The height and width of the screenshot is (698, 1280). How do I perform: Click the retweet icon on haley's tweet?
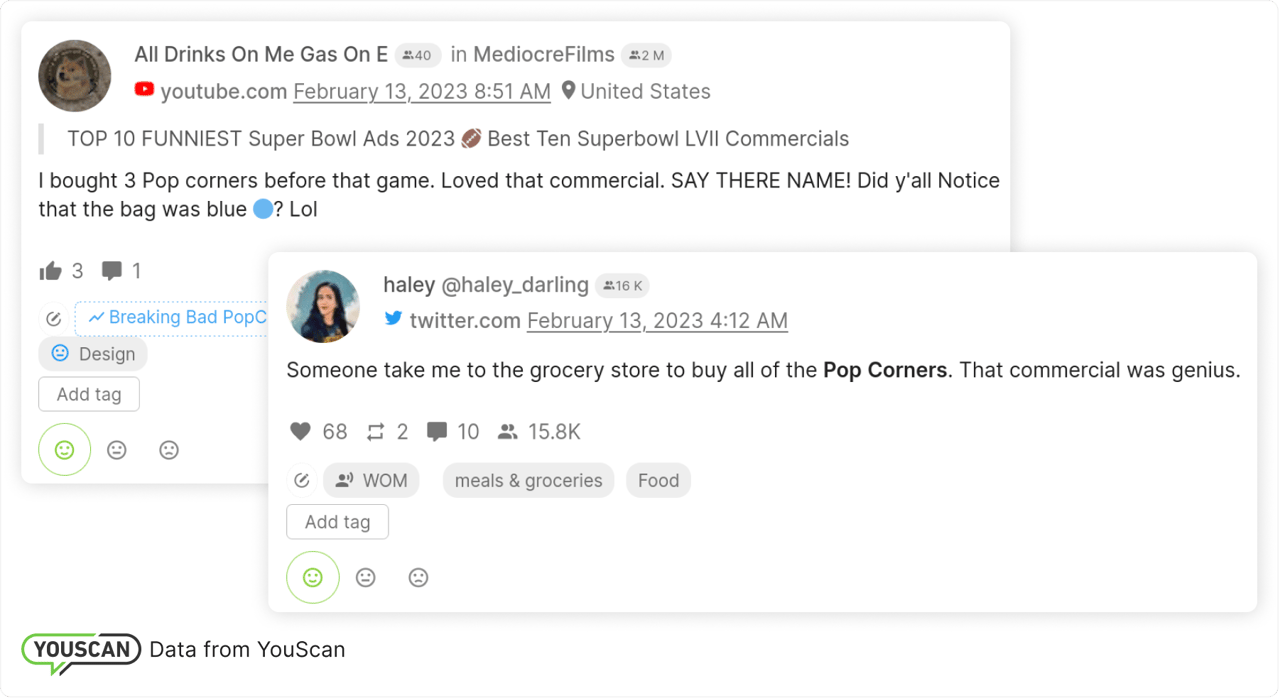coord(375,432)
